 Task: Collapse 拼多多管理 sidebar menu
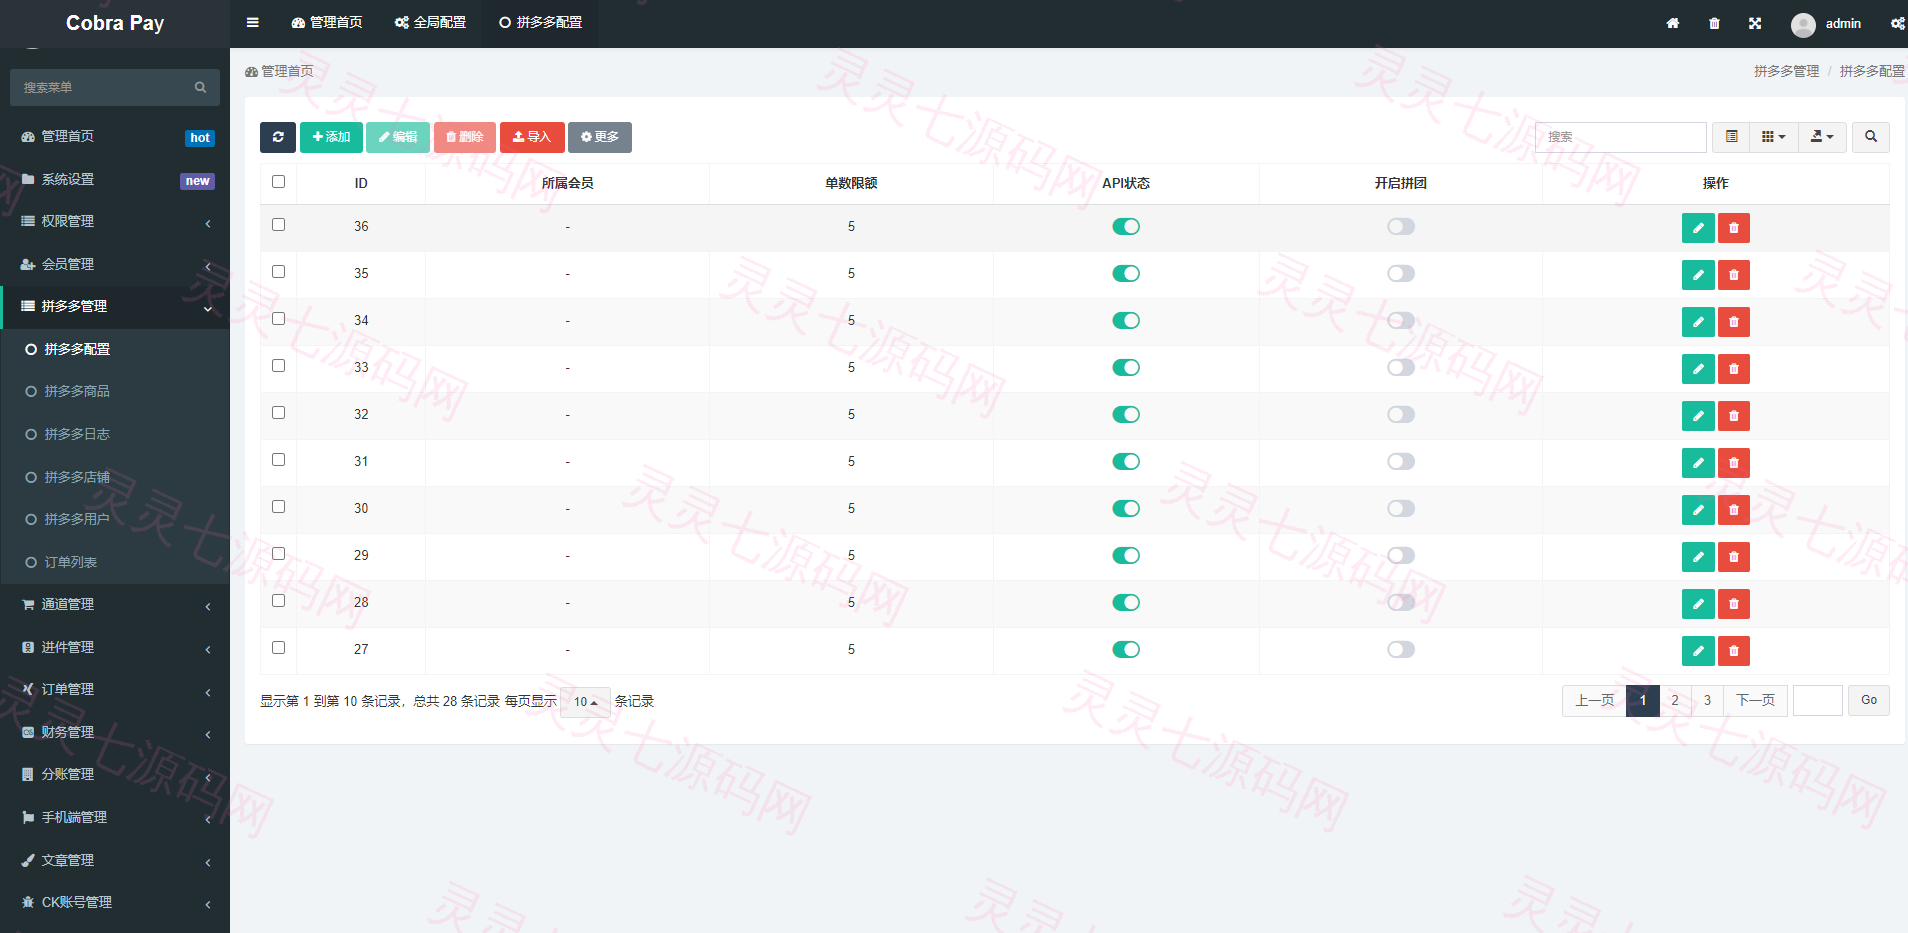pos(115,307)
